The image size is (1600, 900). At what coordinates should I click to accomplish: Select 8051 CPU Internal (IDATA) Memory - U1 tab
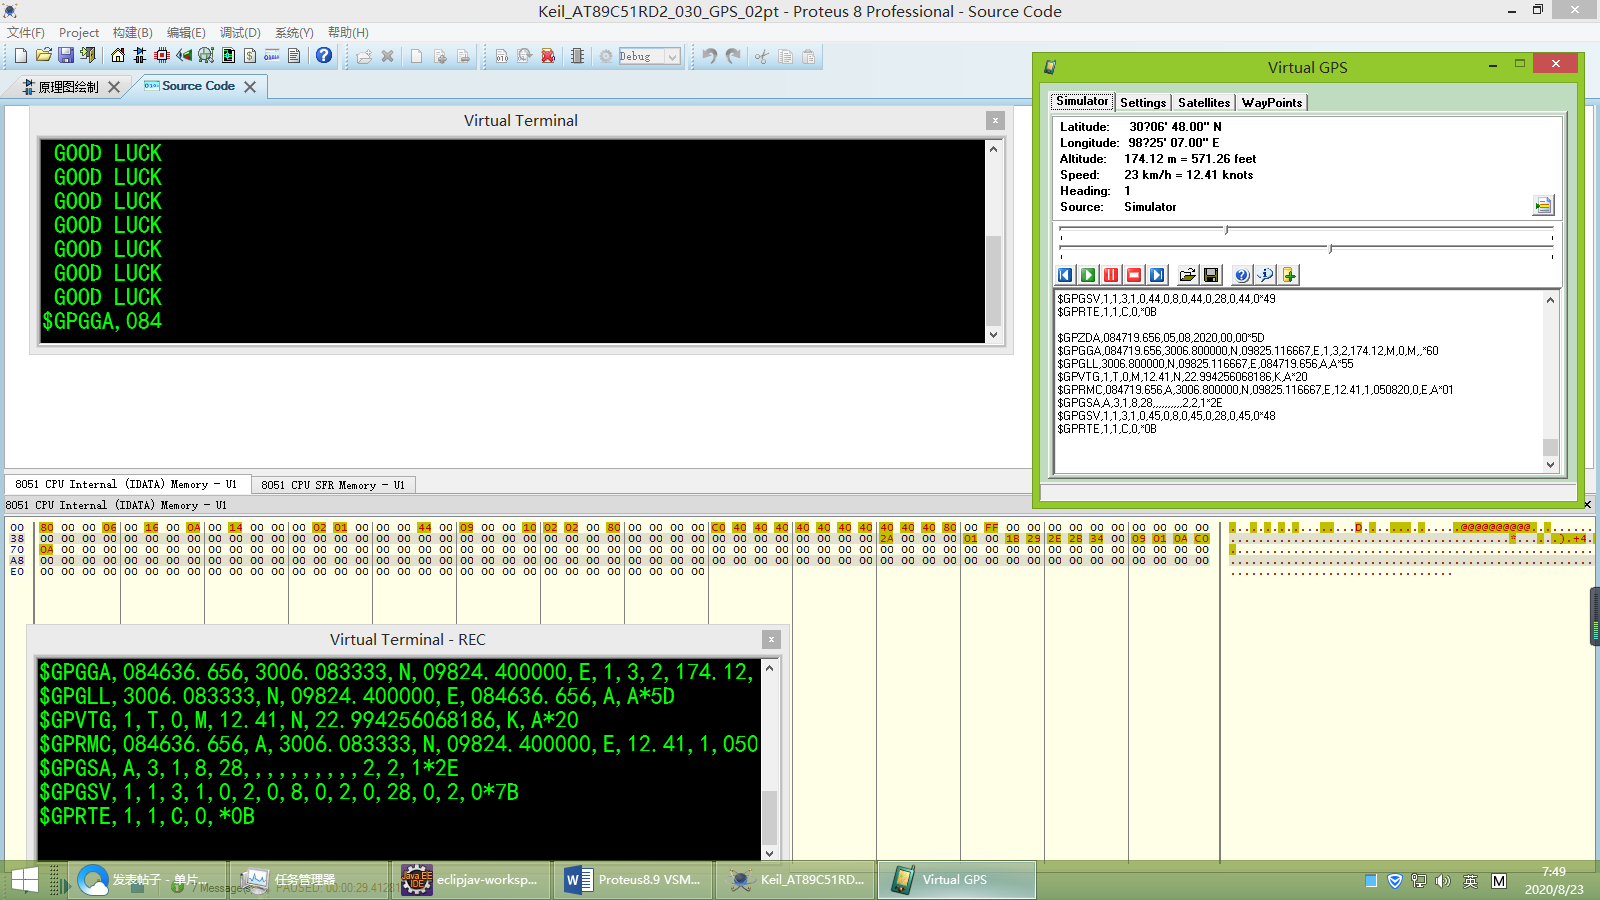click(126, 484)
